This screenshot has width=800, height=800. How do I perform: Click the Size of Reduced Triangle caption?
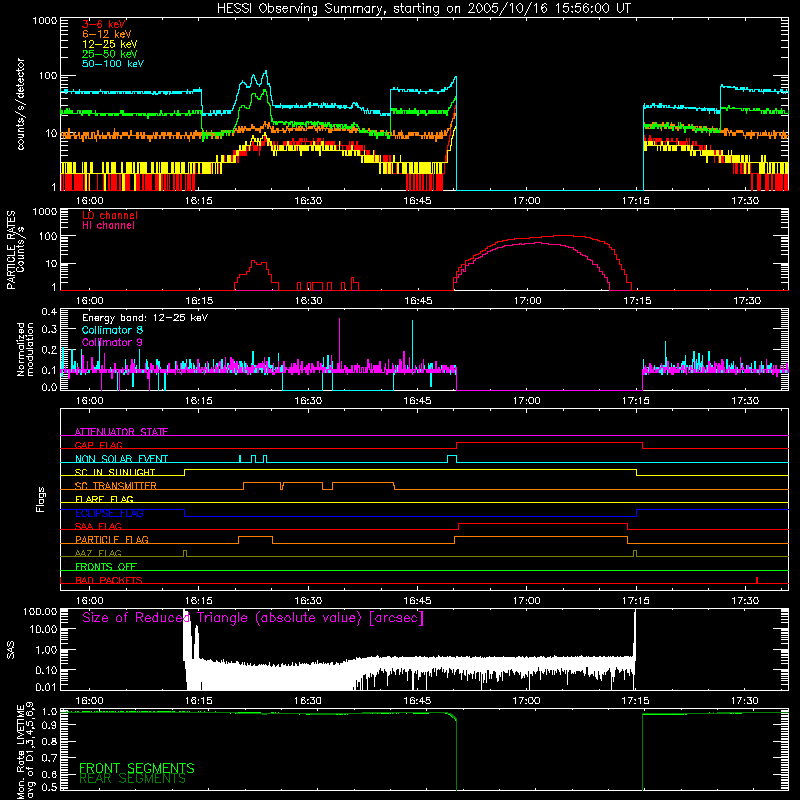(x=253, y=618)
